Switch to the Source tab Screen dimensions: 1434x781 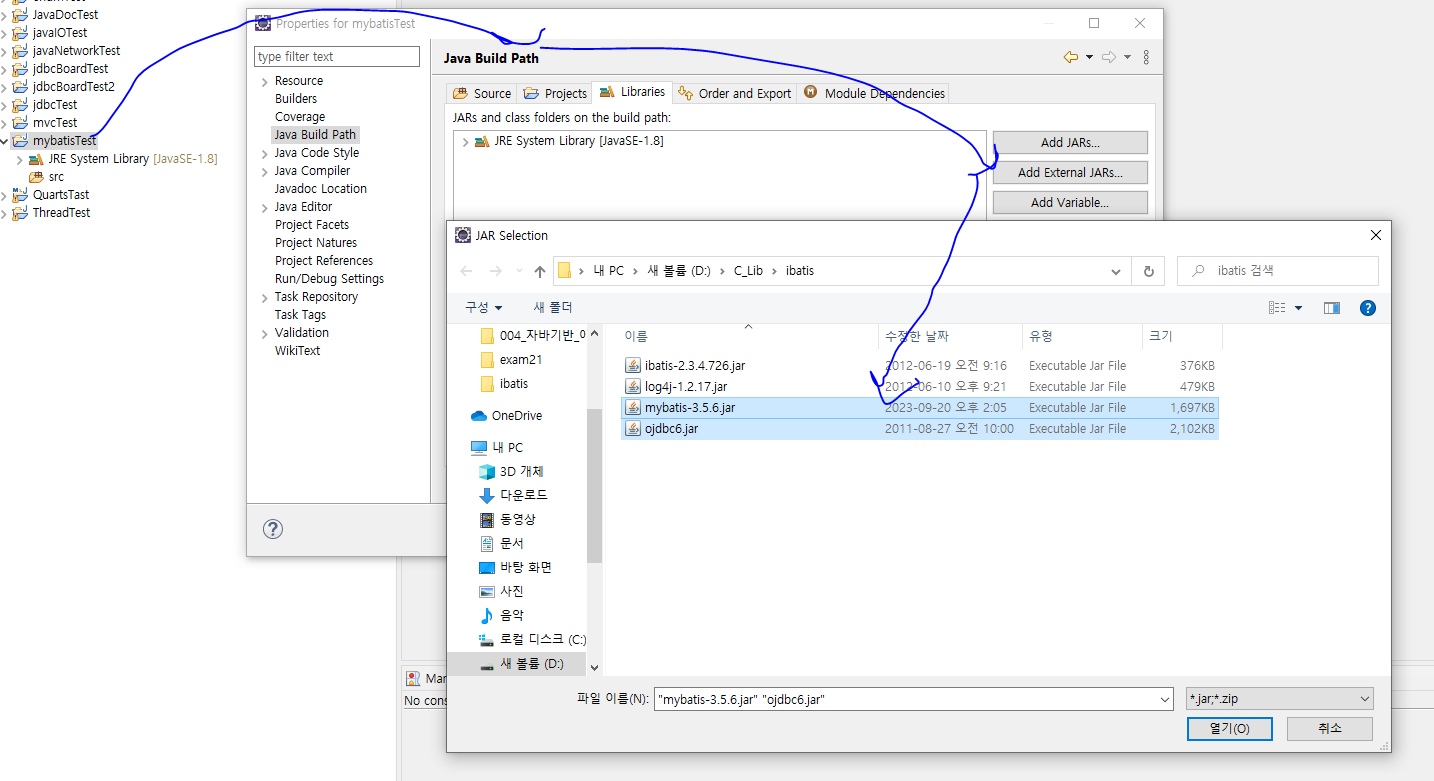[x=482, y=94]
